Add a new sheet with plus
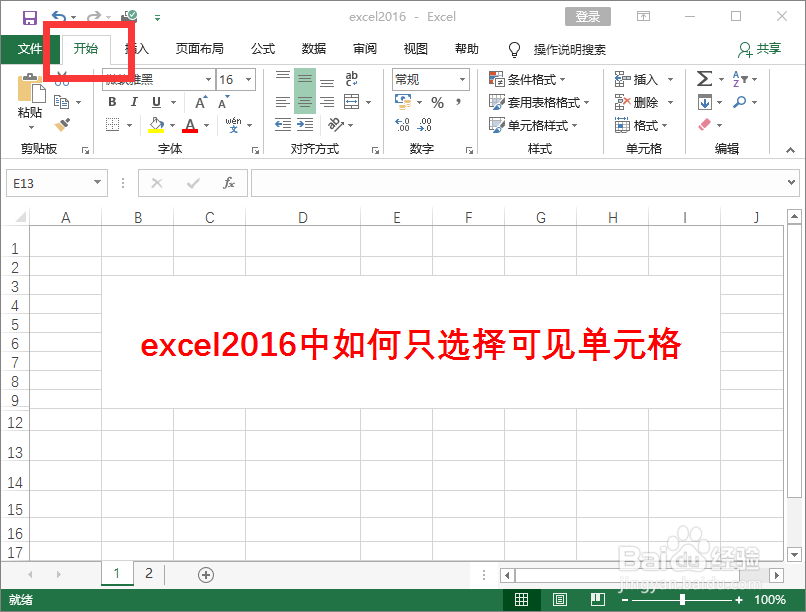The height and width of the screenshot is (612, 806). click(206, 574)
